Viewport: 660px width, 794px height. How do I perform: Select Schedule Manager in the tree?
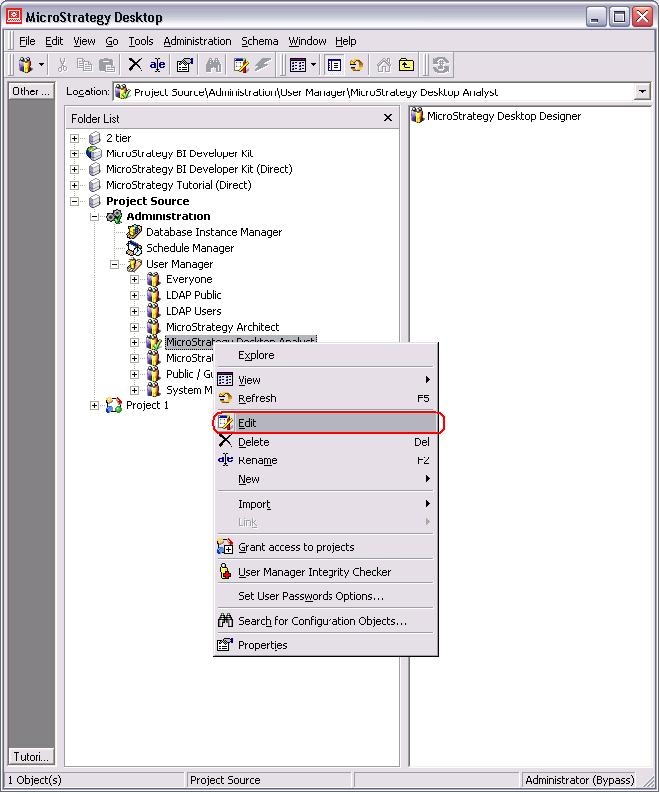[189, 248]
